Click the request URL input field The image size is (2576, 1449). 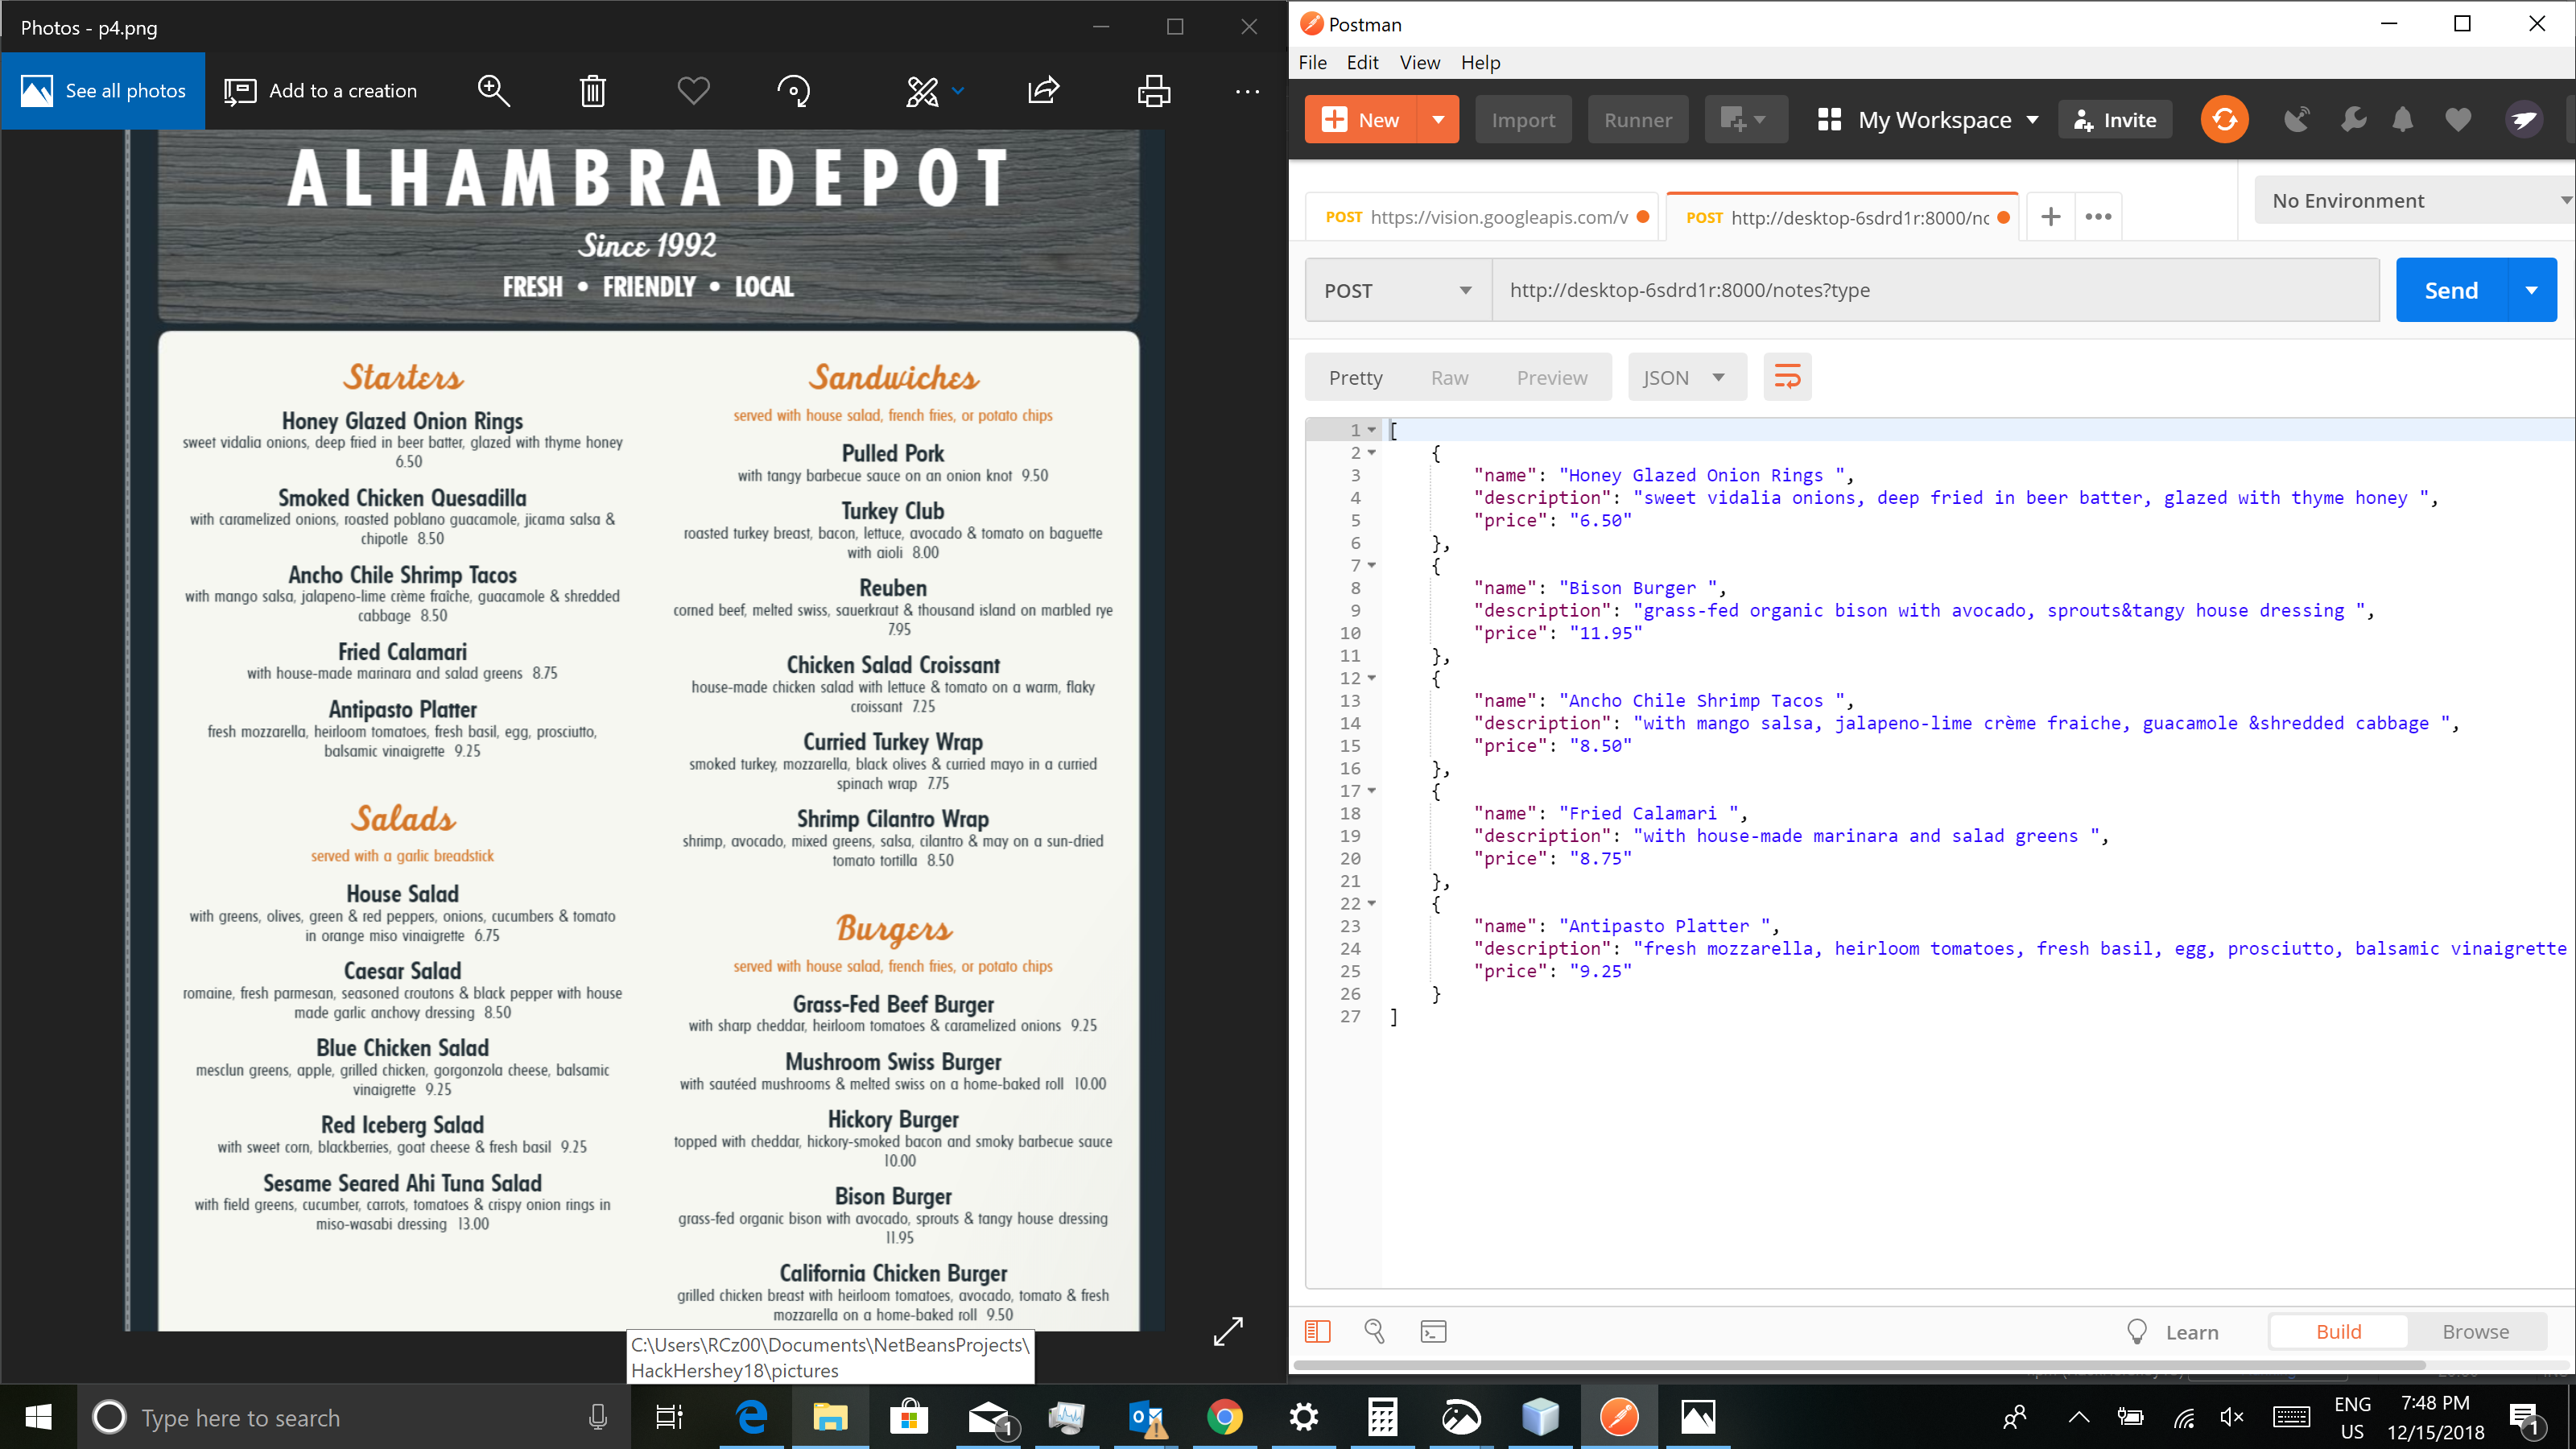(1934, 290)
